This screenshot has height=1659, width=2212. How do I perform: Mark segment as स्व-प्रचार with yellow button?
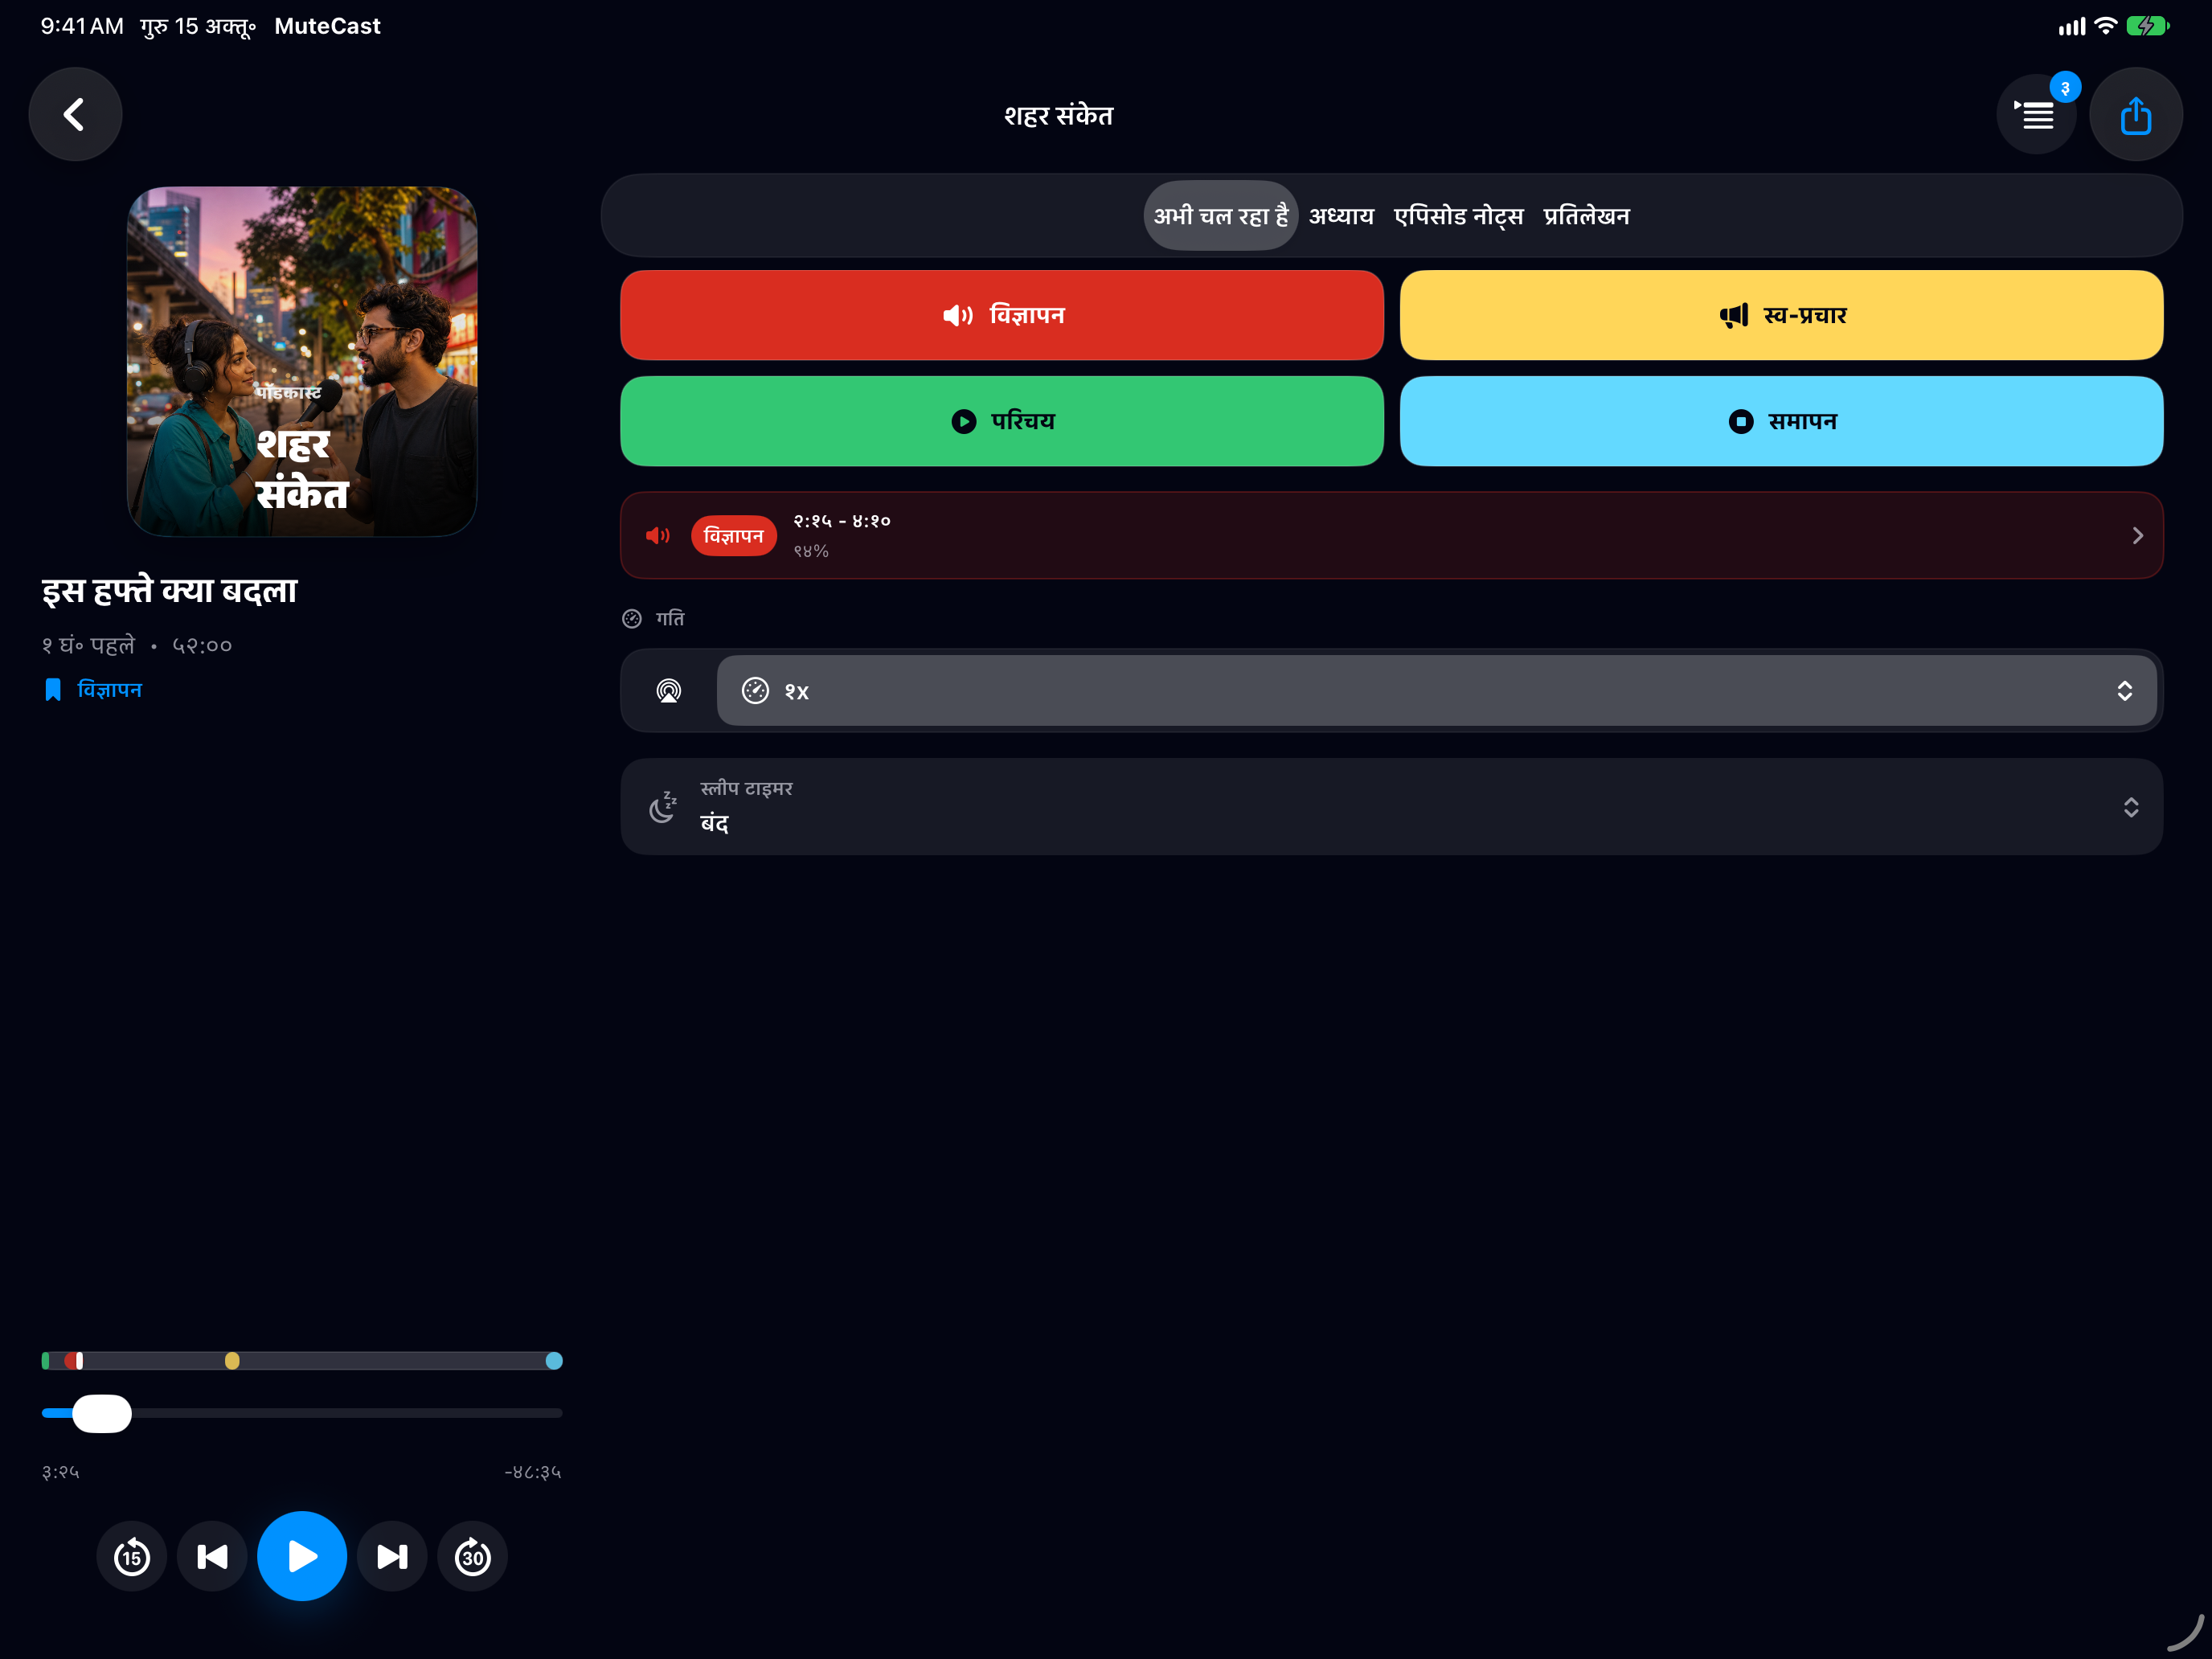[1781, 315]
